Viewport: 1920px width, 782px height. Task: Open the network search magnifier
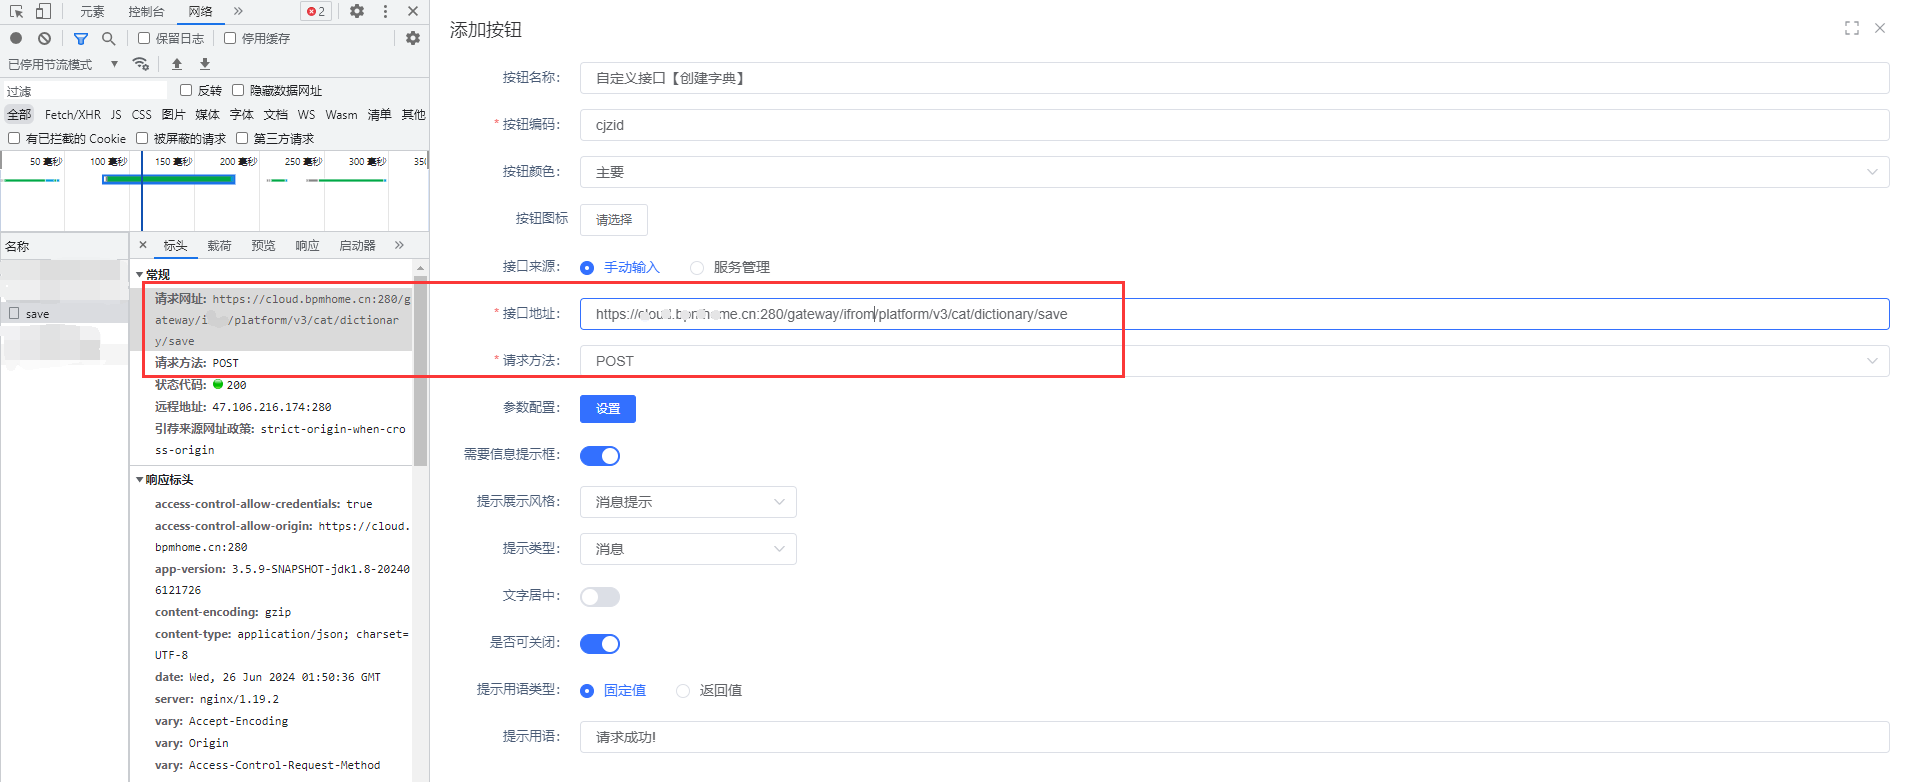[108, 38]
